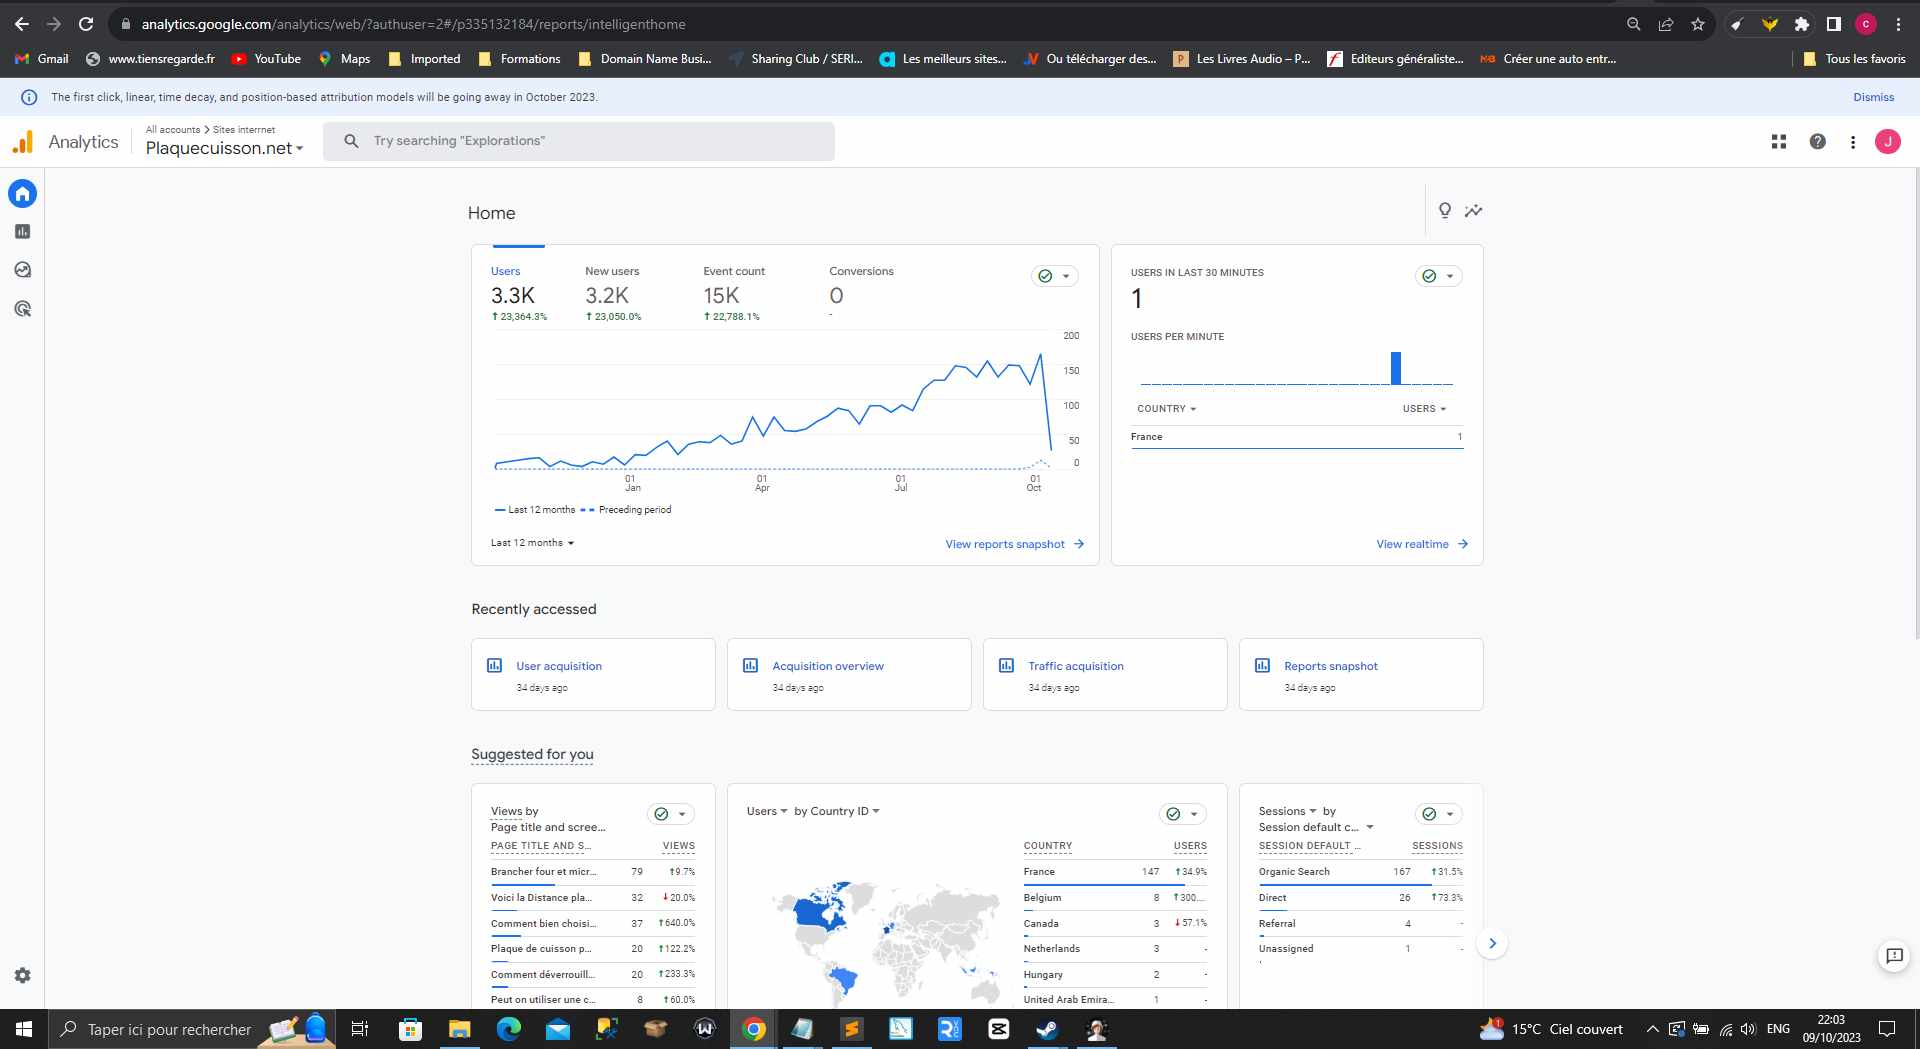This screenshot has height=1049, width=1920.
Task: Open the USERS metric dropdown in realtime
Action: tap(1424, 409)
